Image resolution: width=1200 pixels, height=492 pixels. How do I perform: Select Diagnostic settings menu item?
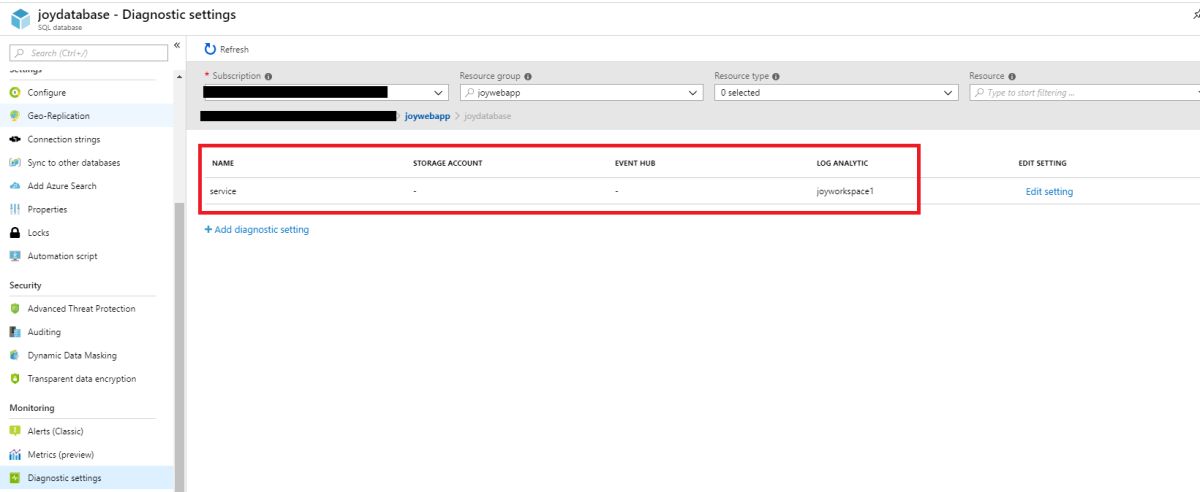(x=86, y=478)
